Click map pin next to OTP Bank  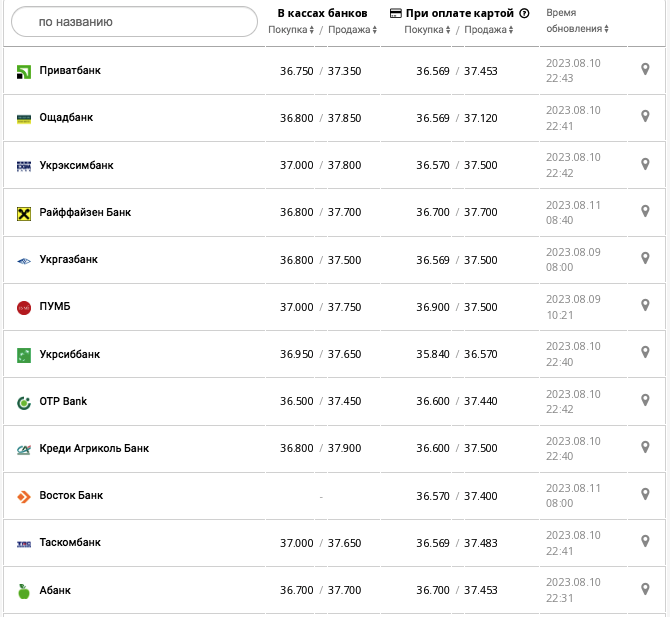pos(645,401)
